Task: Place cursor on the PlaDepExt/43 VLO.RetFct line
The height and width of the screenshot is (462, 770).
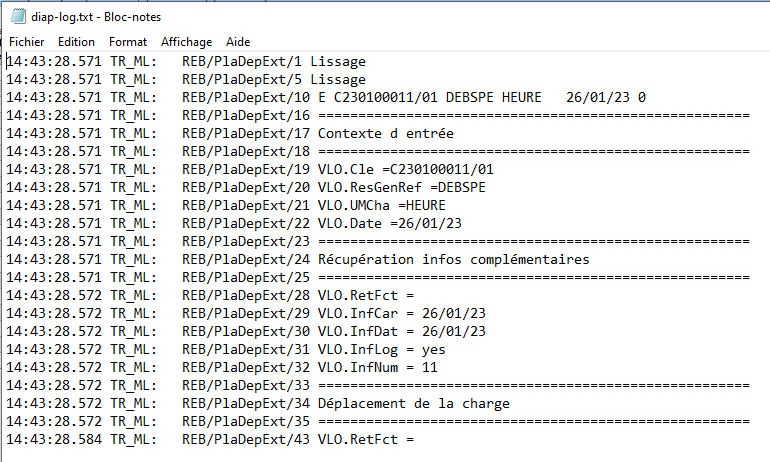Action: point(365,439)
